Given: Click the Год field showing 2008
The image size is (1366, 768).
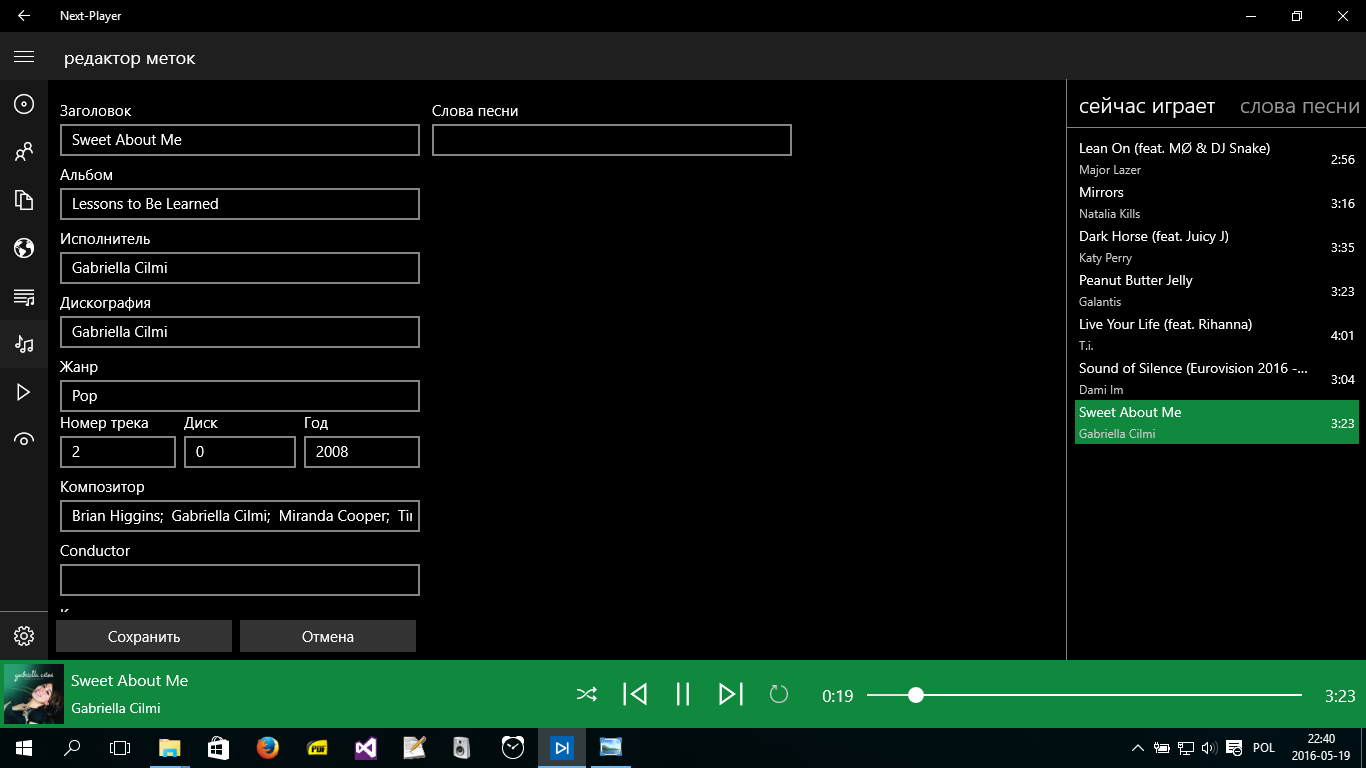Looking at the screenshot, I should (362, 452).
